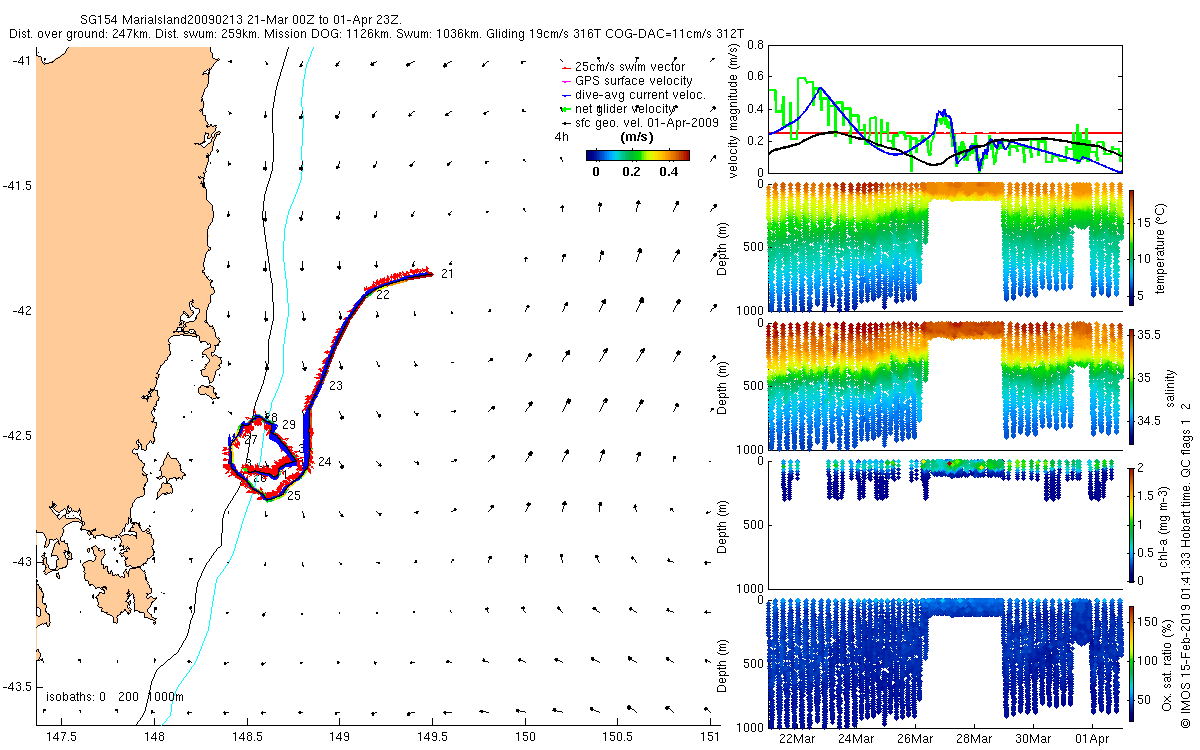The height and width of the screenshot is (750, 1200).
Task: Select the 'dive-avg current veloc.' legend entry
Action: (x=632, y=95)
